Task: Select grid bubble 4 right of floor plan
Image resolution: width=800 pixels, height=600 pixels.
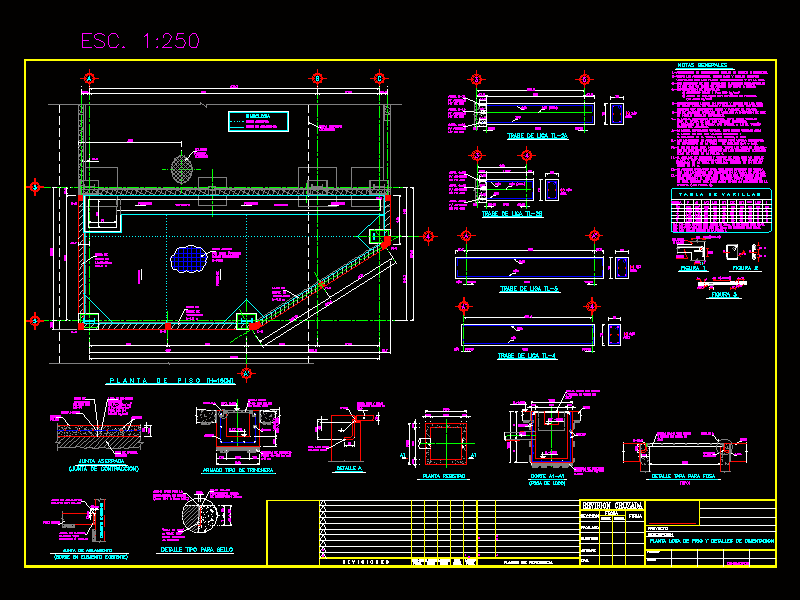Action: (x=429, y=236)
